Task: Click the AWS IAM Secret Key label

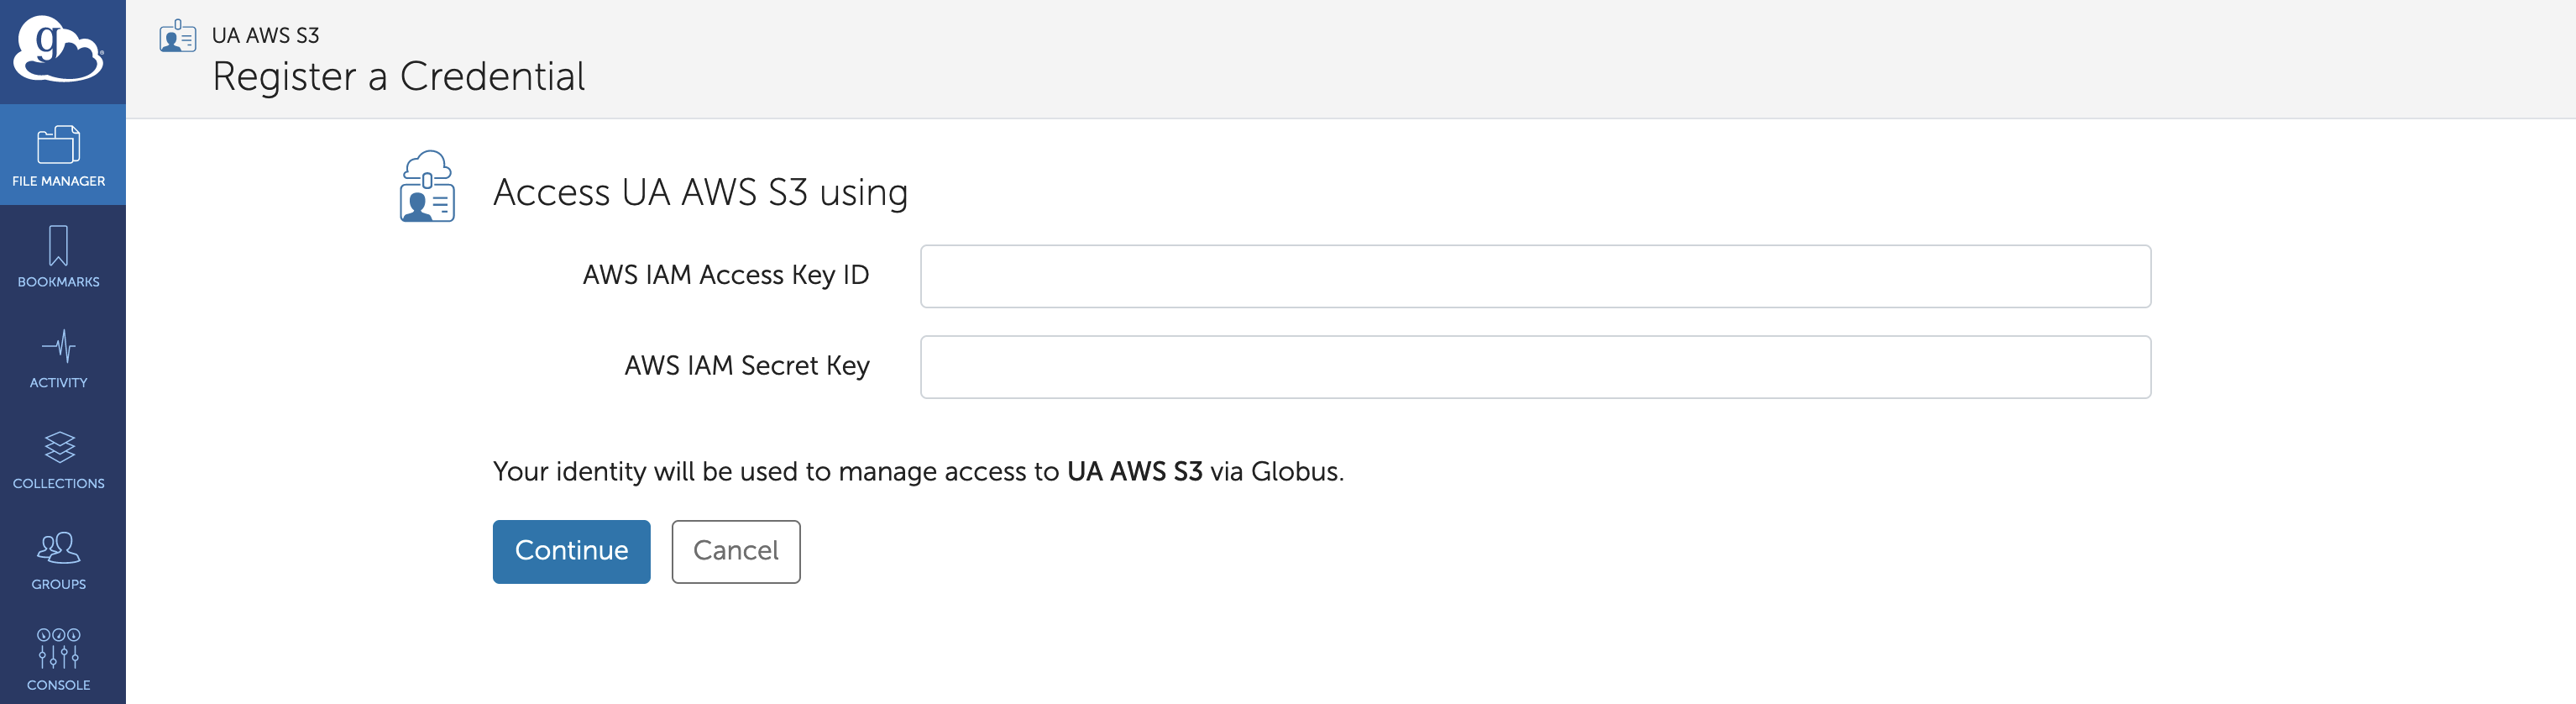Action: (x=746, y=366)
